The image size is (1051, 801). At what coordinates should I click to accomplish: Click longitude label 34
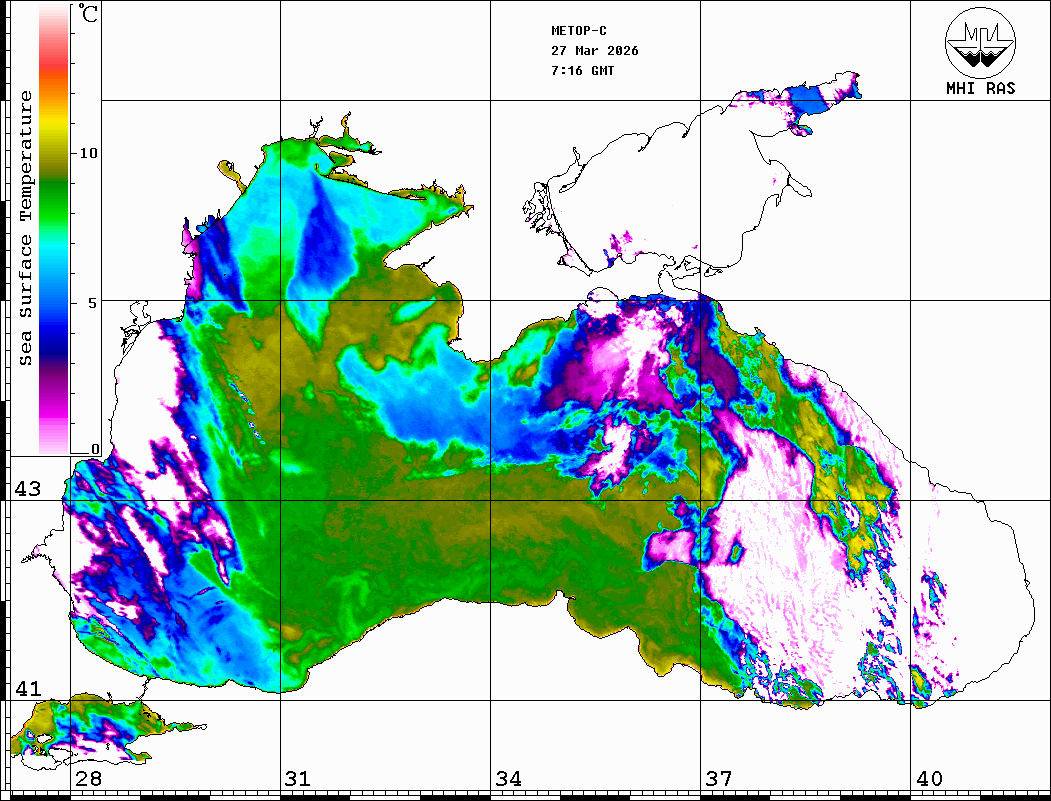(x=508, y=779)
